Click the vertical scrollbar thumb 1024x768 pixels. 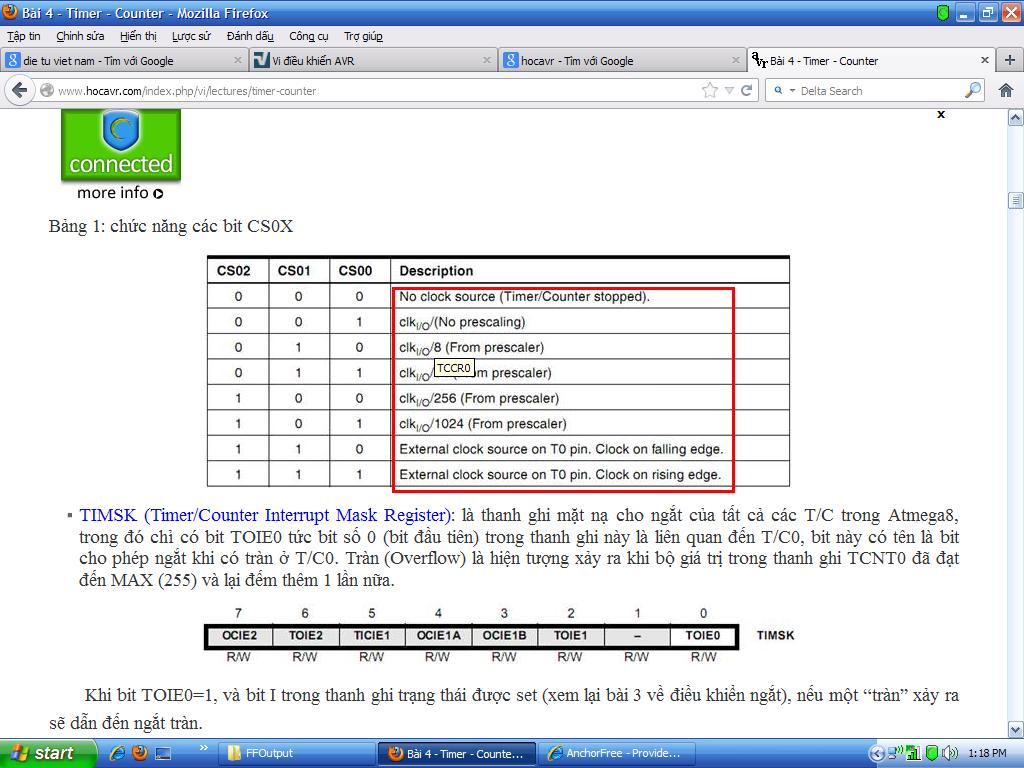point(1016,200)
